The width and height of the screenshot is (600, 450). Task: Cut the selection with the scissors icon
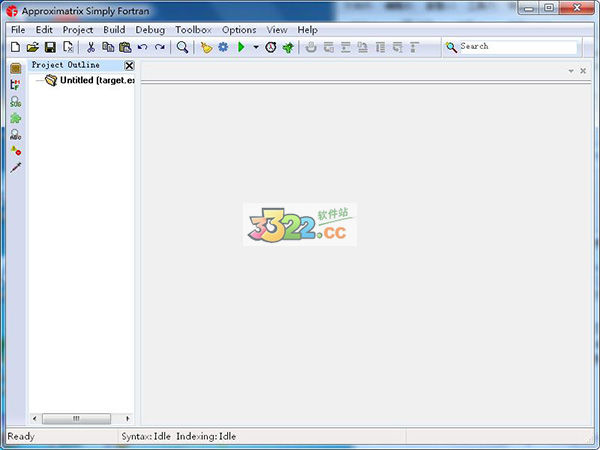[x=91, y=47]
